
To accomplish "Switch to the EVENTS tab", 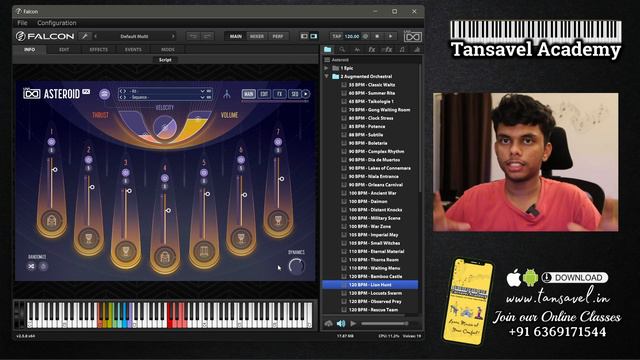I will tap(133, 49).
